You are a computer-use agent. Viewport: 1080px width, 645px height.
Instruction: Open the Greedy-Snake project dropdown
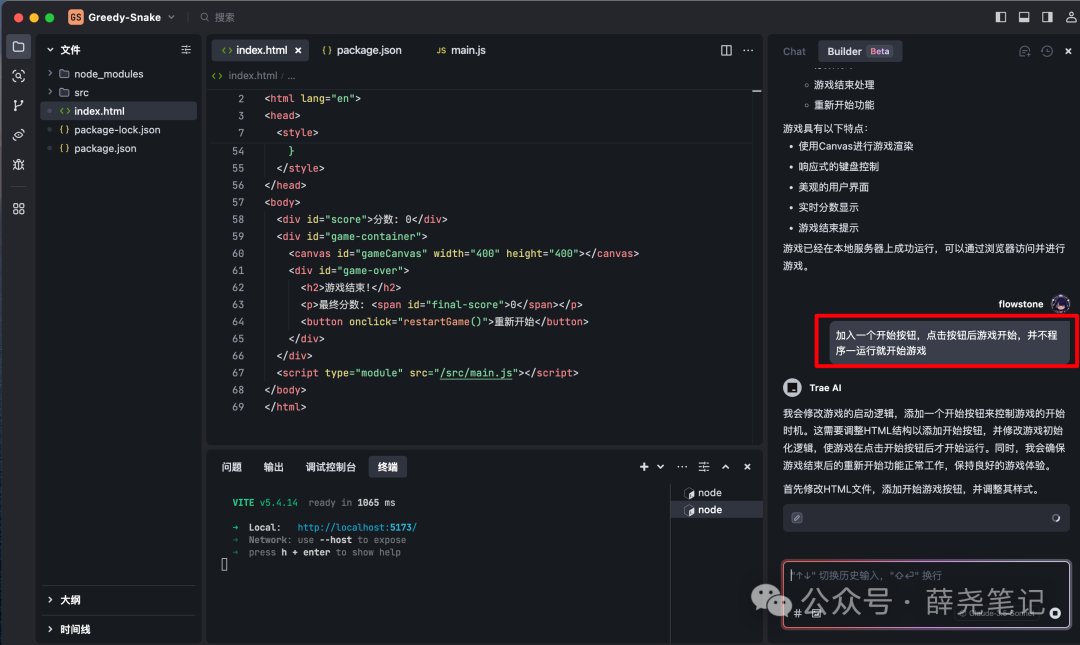pos(122,17)
